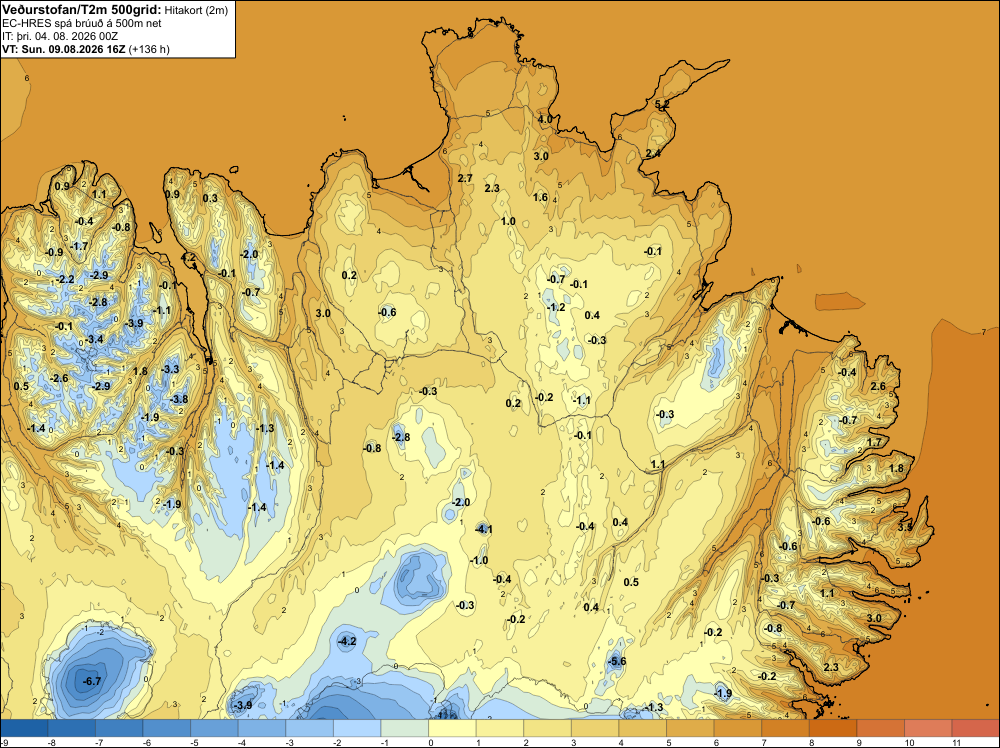The height and width of the screenshot is (748, 1000).
Task: Click the -1.7 temperature value
Action: (x=79, y=246)
